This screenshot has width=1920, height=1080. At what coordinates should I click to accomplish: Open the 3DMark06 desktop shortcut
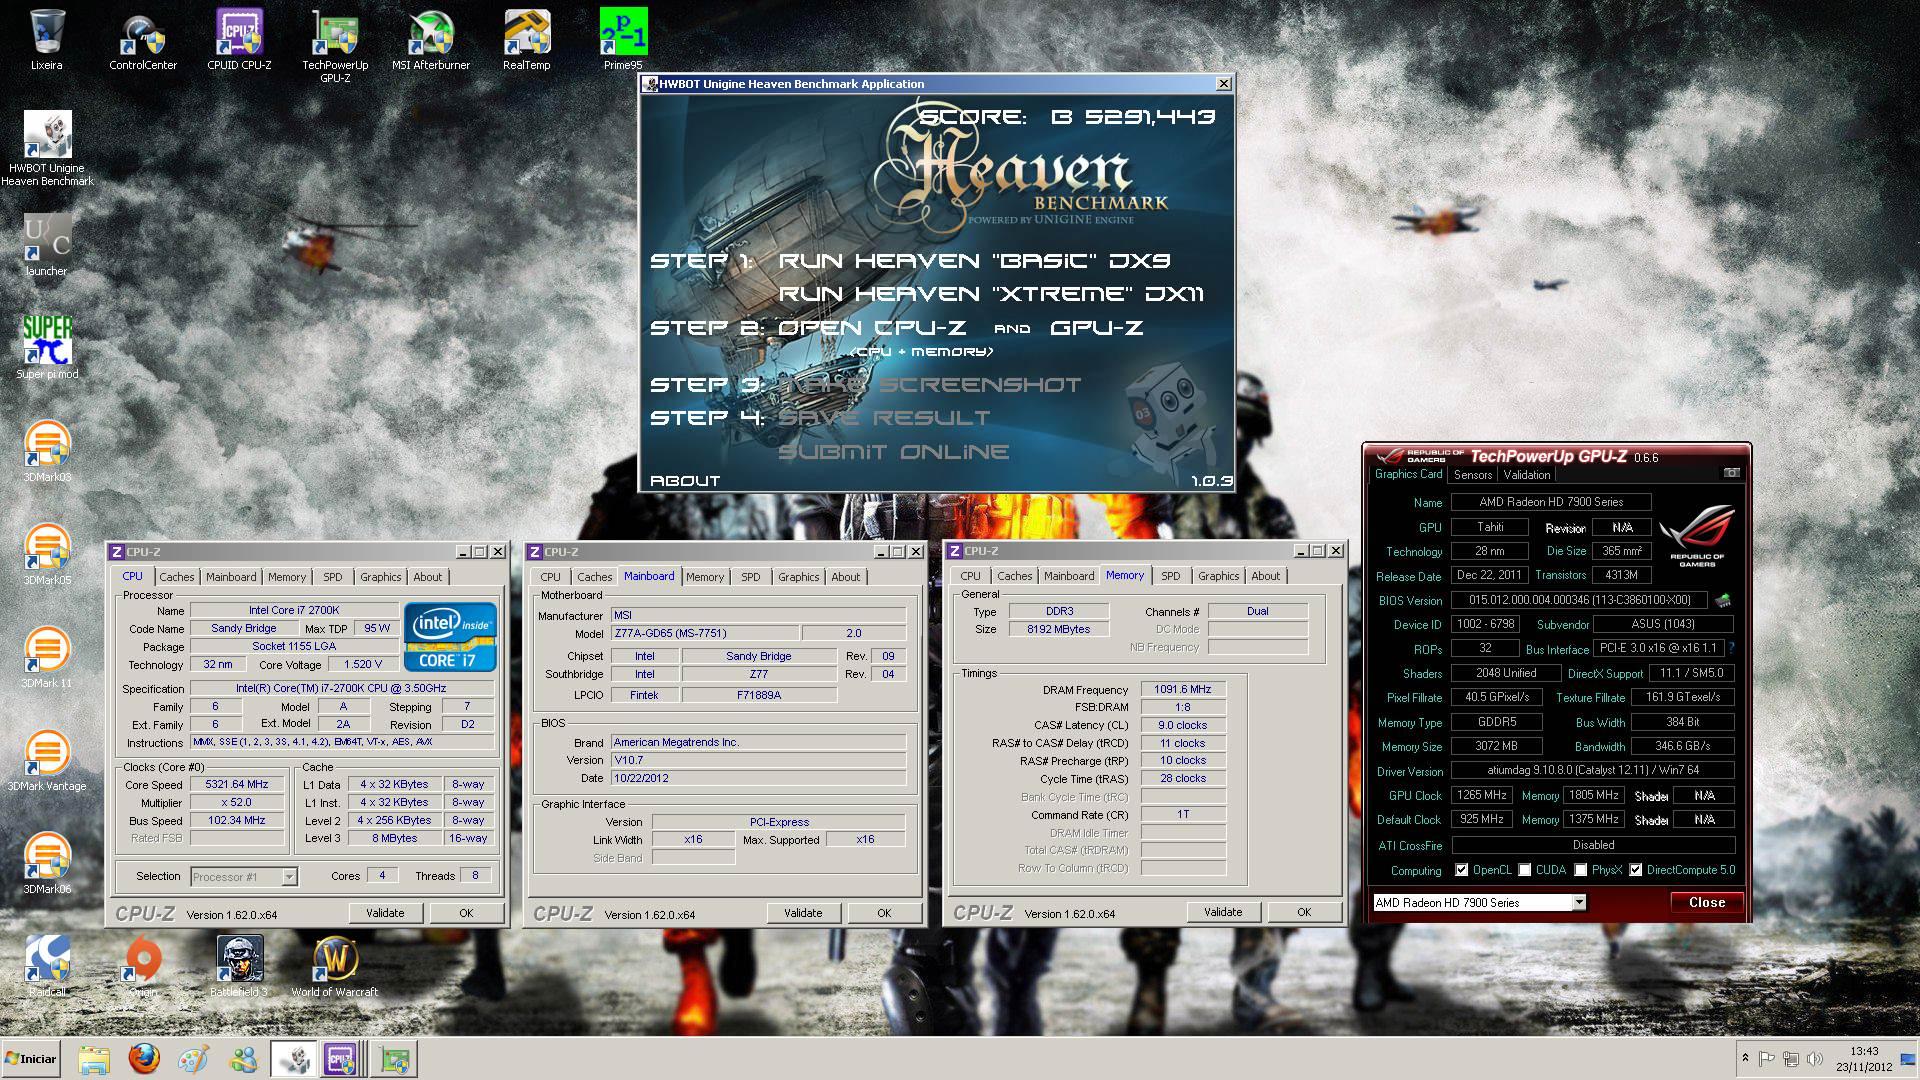[47, 864]
